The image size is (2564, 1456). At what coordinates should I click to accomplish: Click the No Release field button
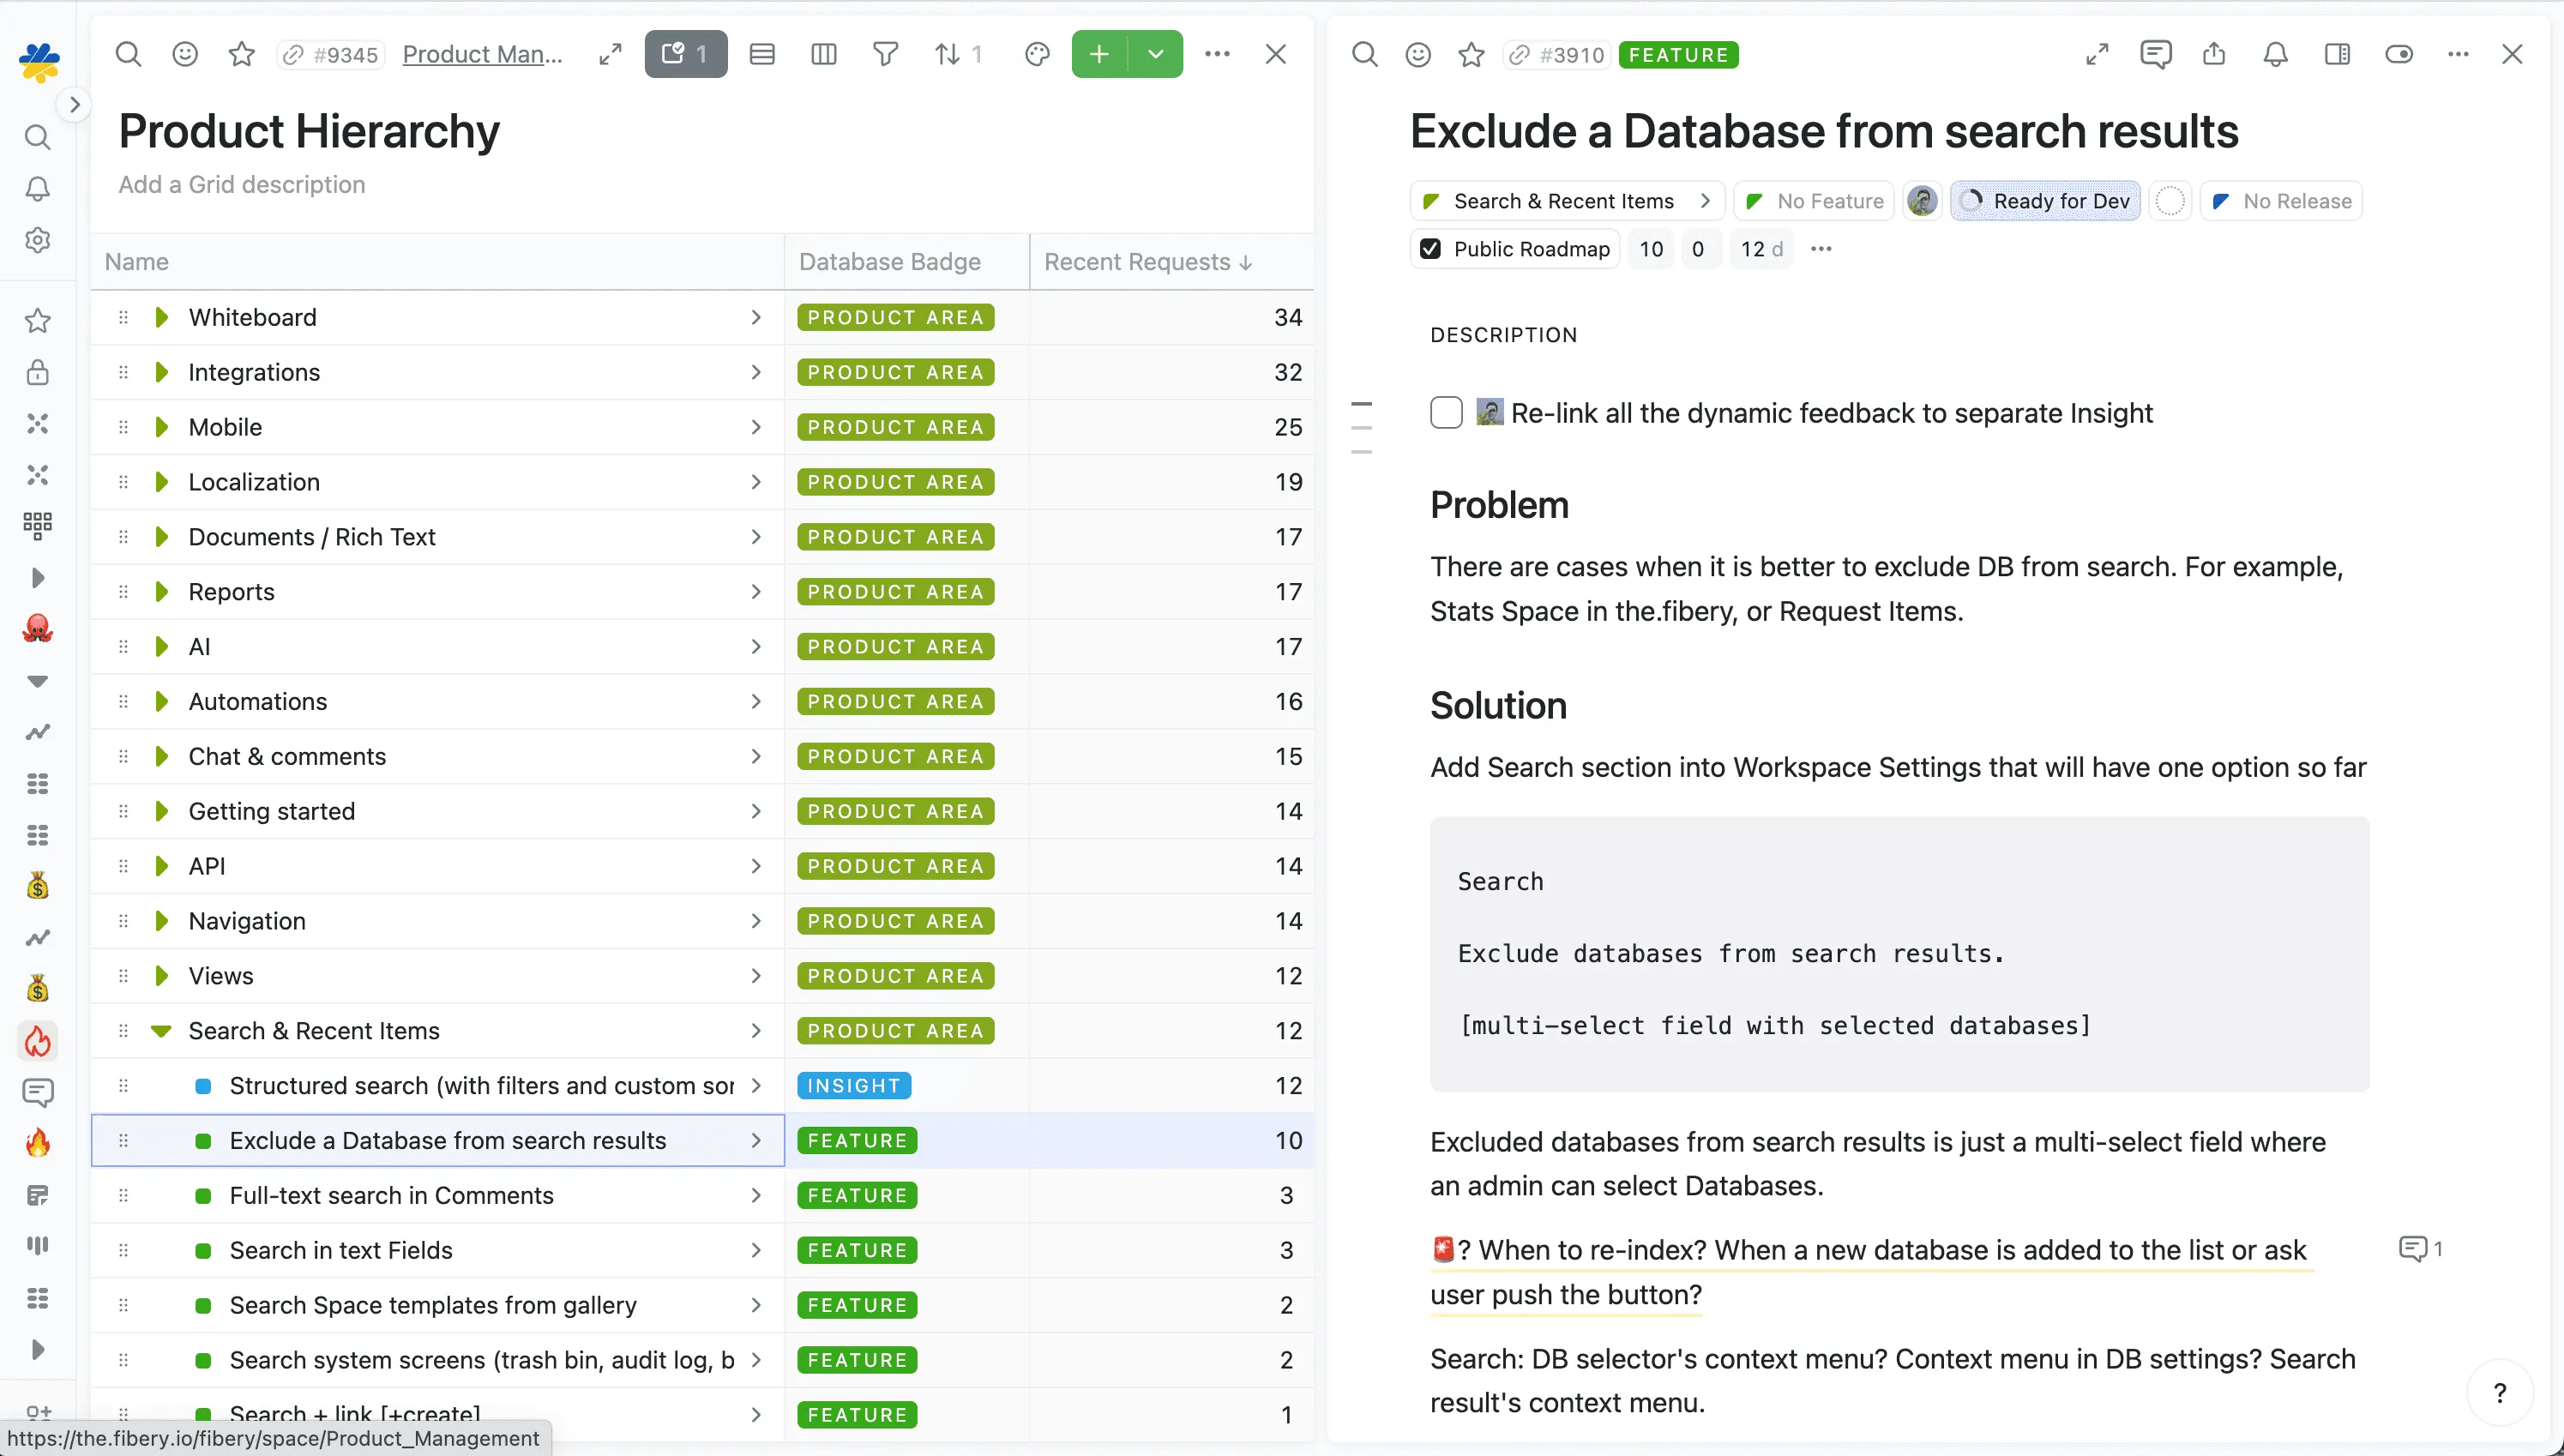(x=2281, y=201)
